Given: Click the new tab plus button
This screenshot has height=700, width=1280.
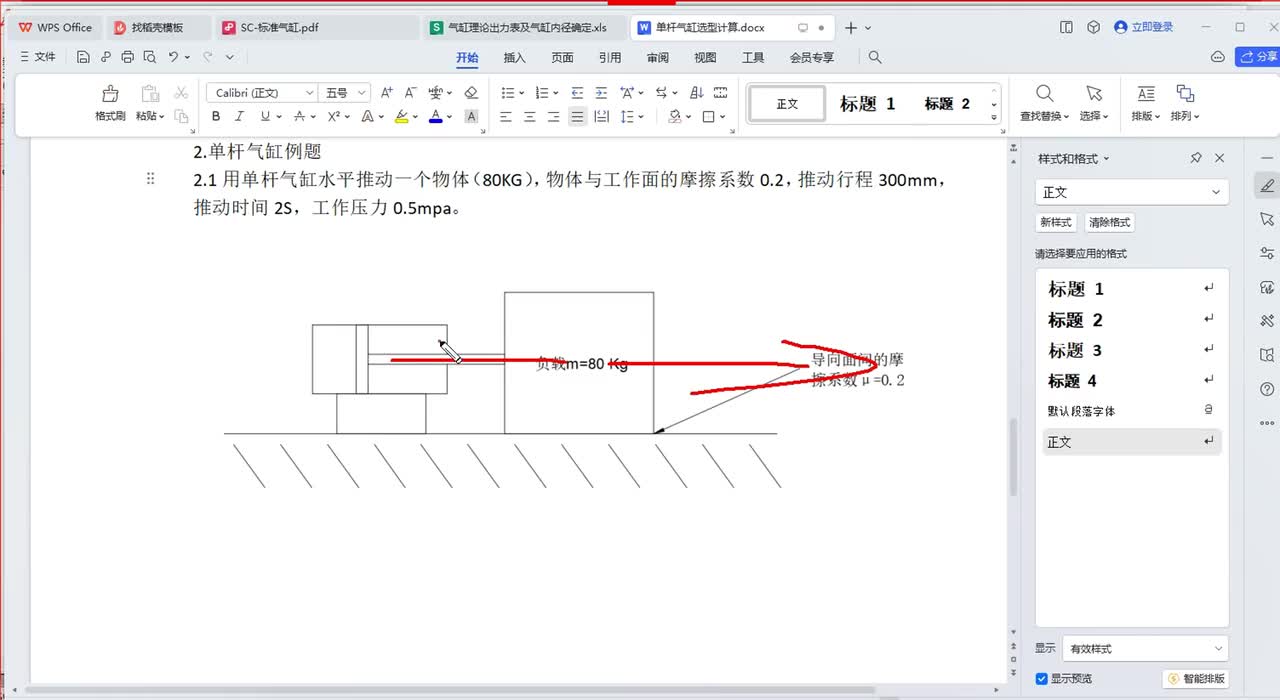Looking at the screenshot, I should (851, 28).
